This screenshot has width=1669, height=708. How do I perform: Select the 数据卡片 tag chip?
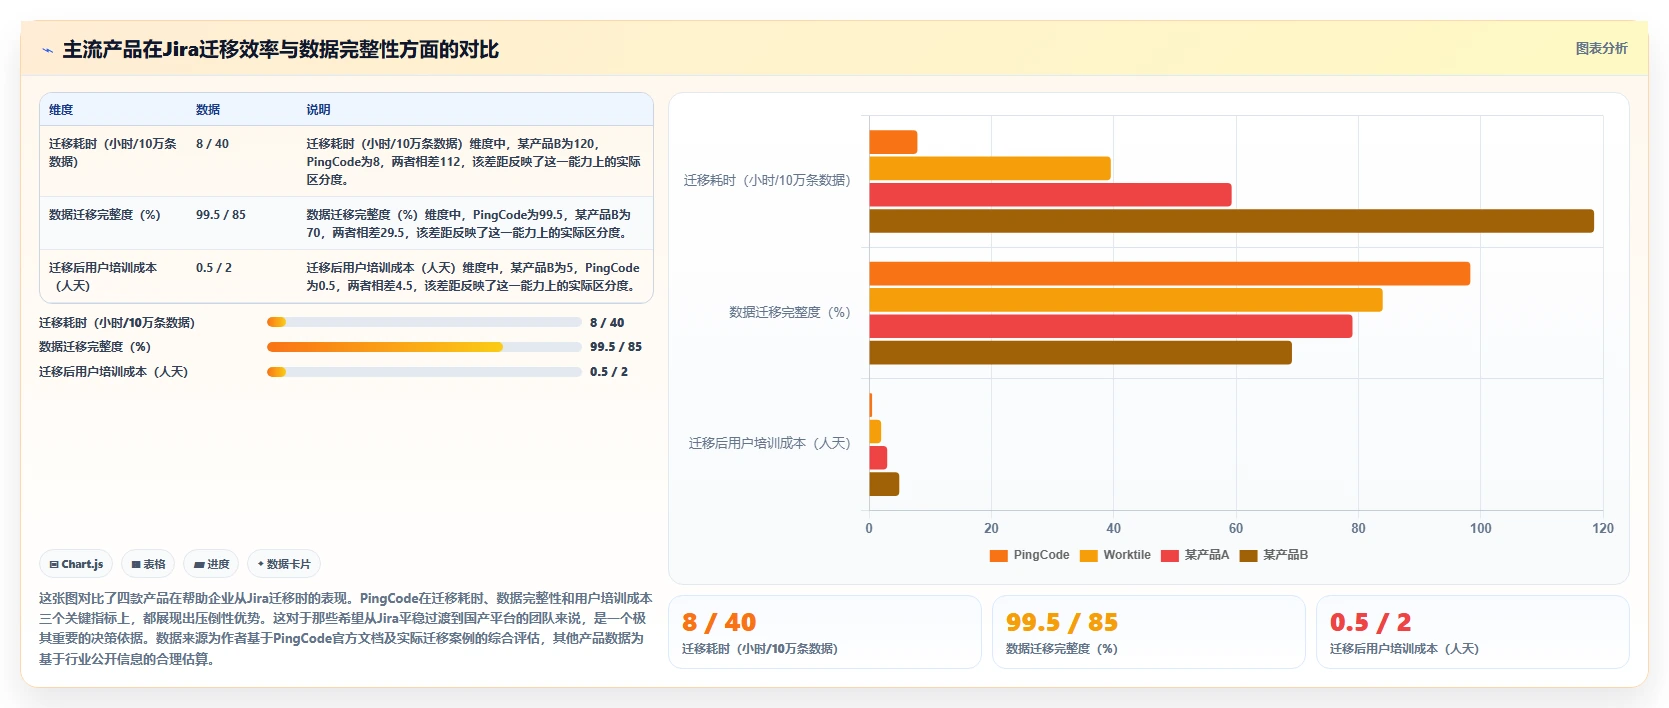coord(284,564)
